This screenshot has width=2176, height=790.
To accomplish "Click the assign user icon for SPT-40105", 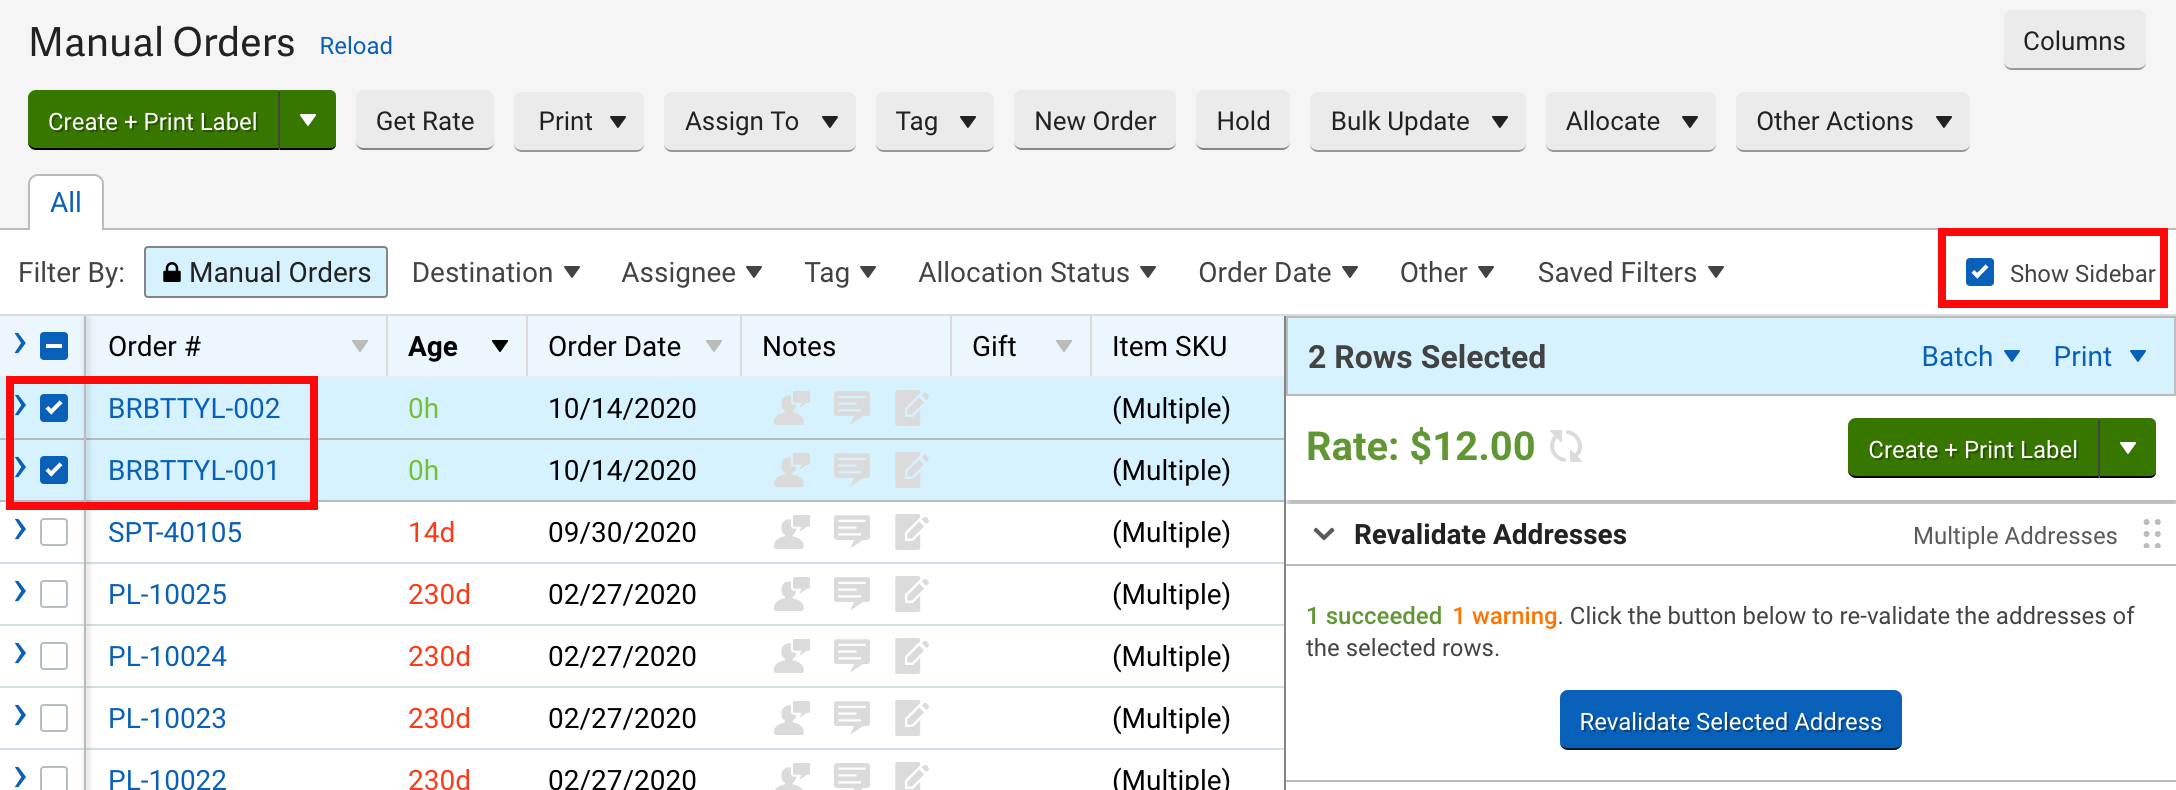I will (792, 532).
